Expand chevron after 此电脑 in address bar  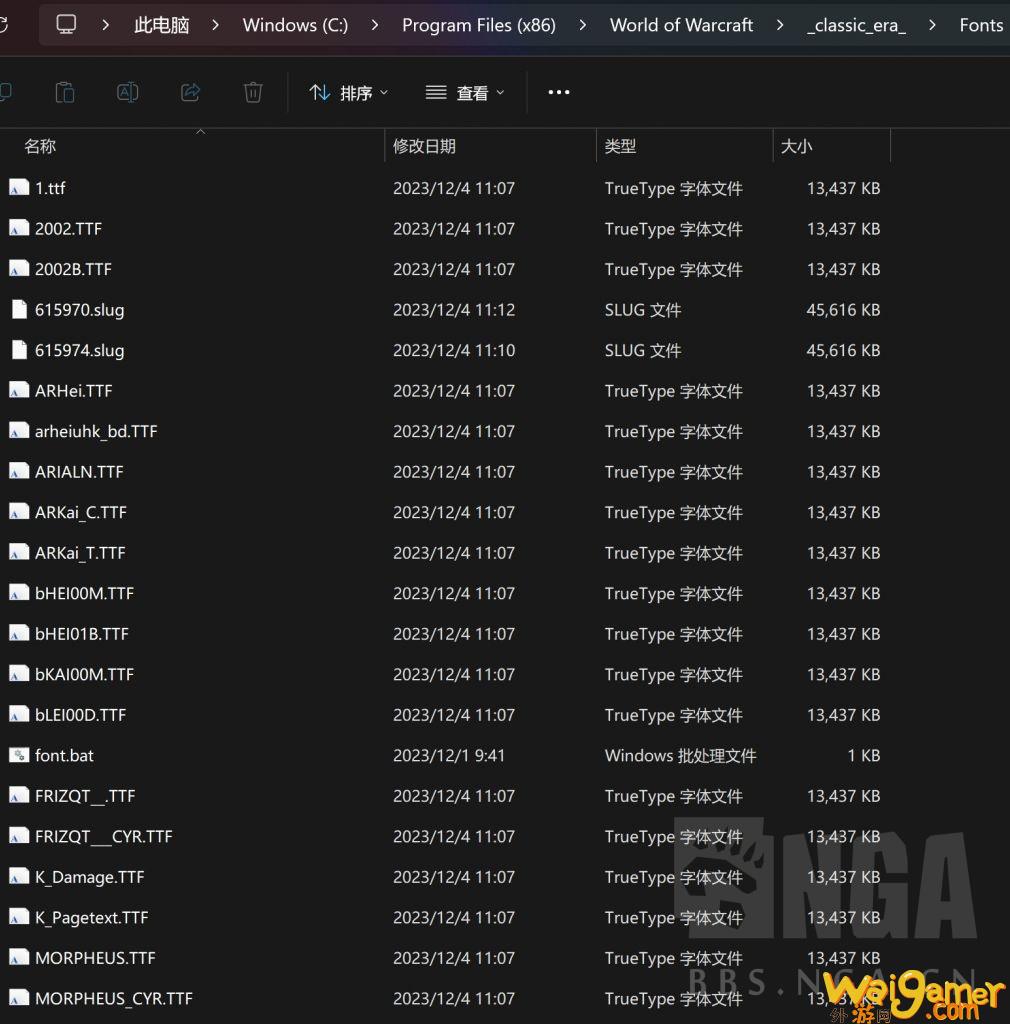[215, 25]
